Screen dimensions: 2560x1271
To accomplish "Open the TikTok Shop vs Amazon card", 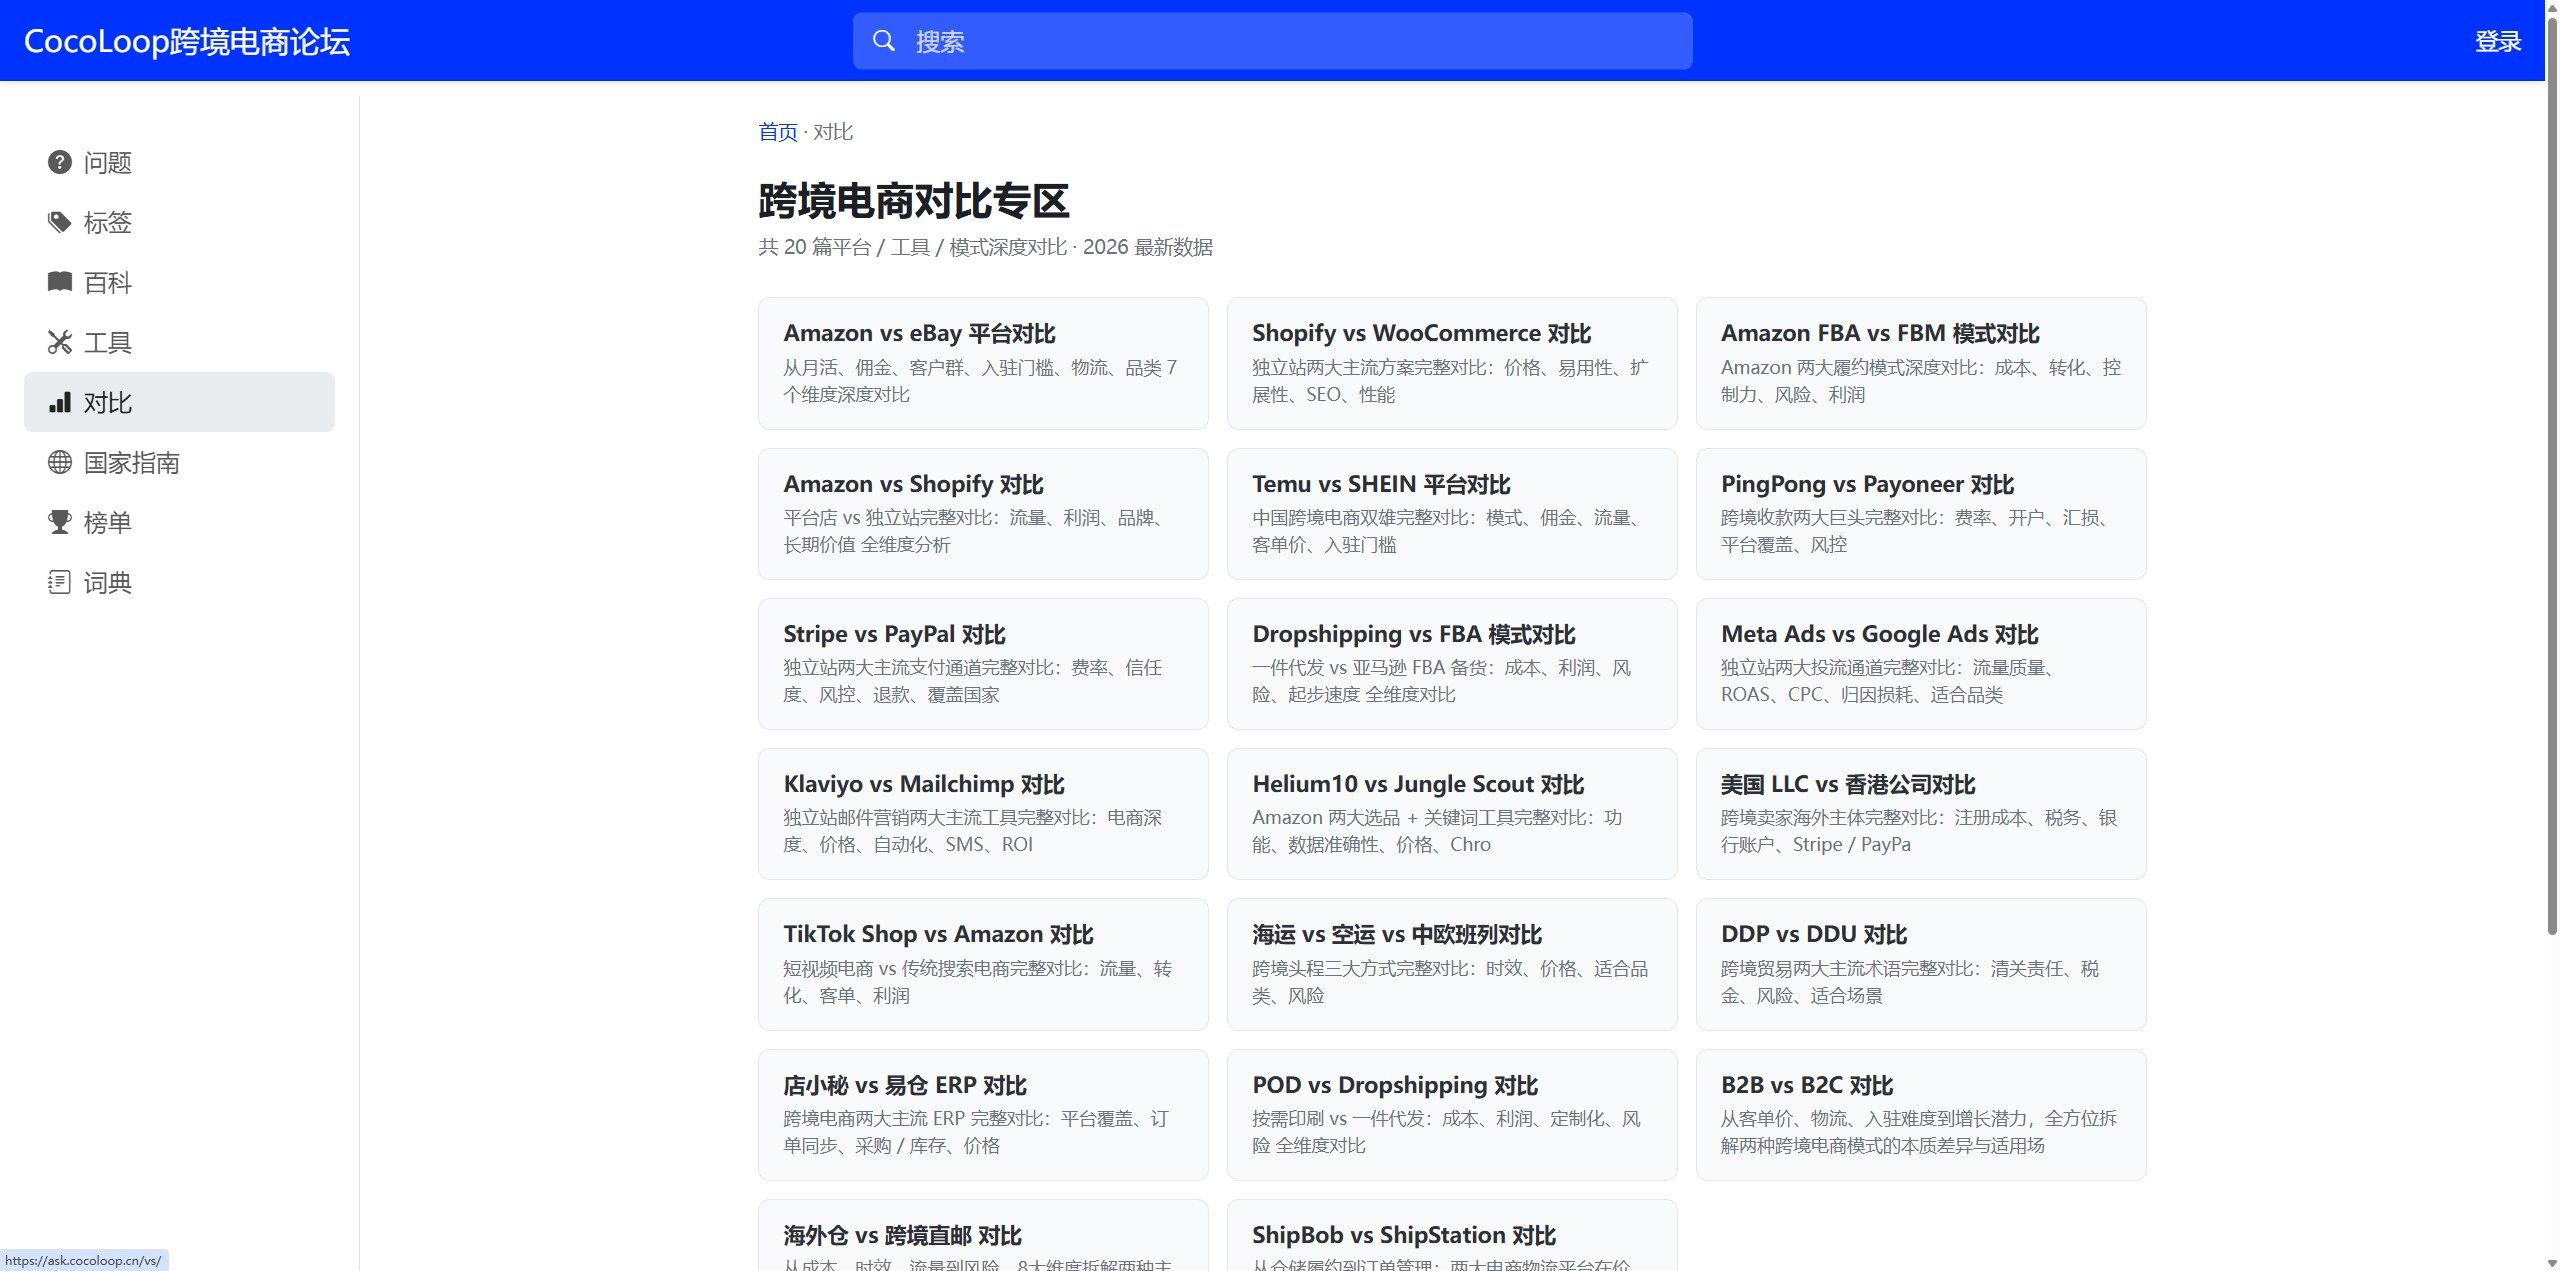I will point(983,964).
